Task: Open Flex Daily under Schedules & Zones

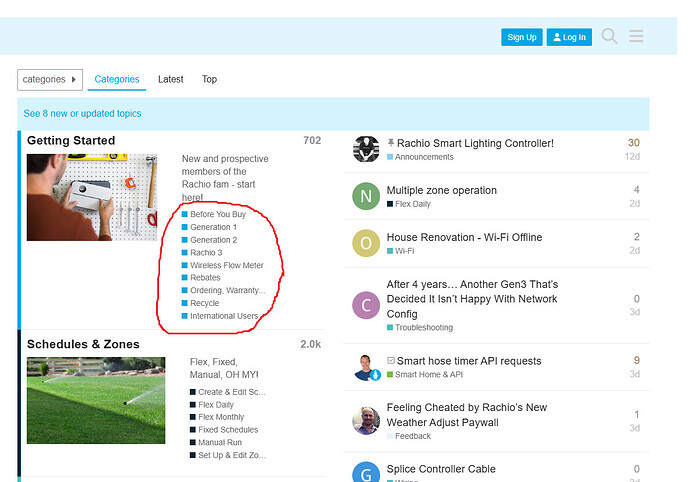Action: coord(216,405)
